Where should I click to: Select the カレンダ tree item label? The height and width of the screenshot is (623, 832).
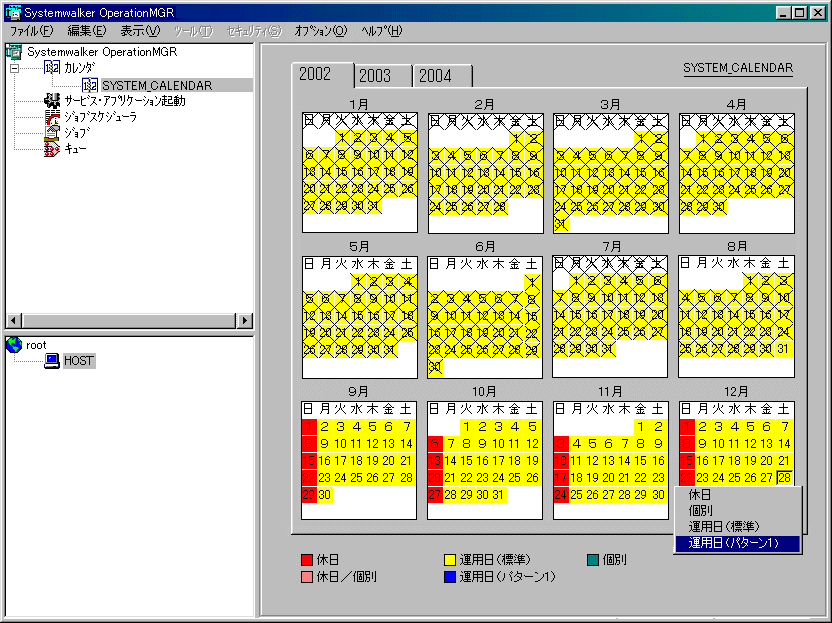[x=80, y=68]
